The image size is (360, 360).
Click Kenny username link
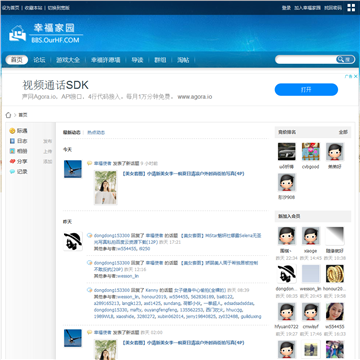152,290
